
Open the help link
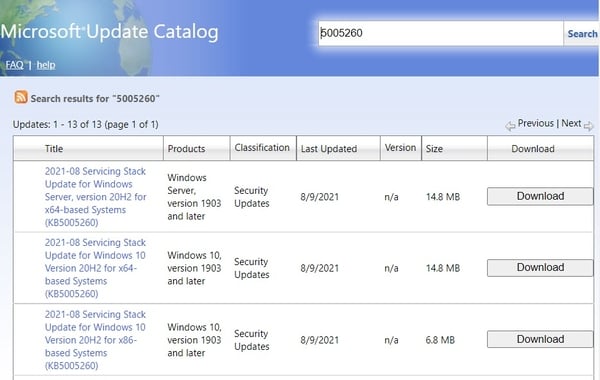(46, 65)
